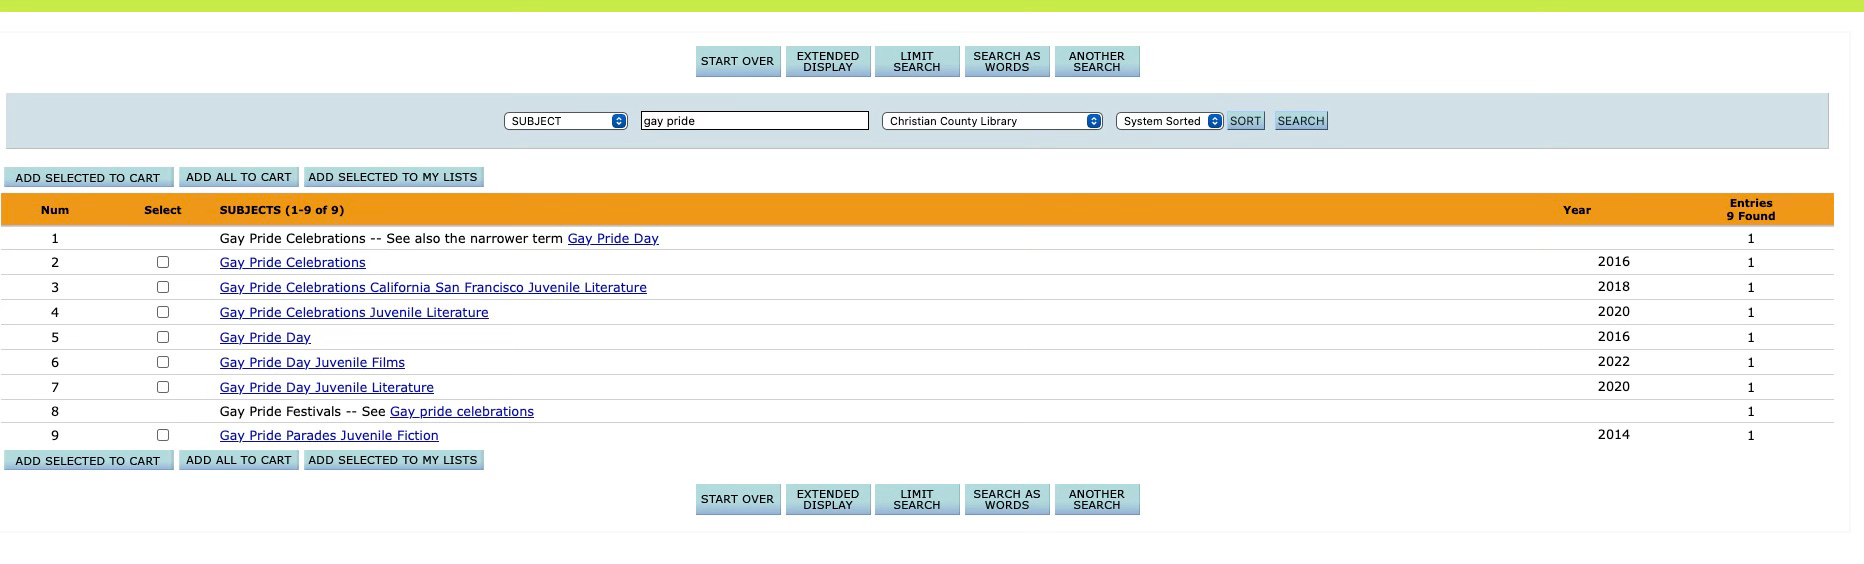Open the Gay Pride Celebrations link in row 2

(x=292, y=262)
